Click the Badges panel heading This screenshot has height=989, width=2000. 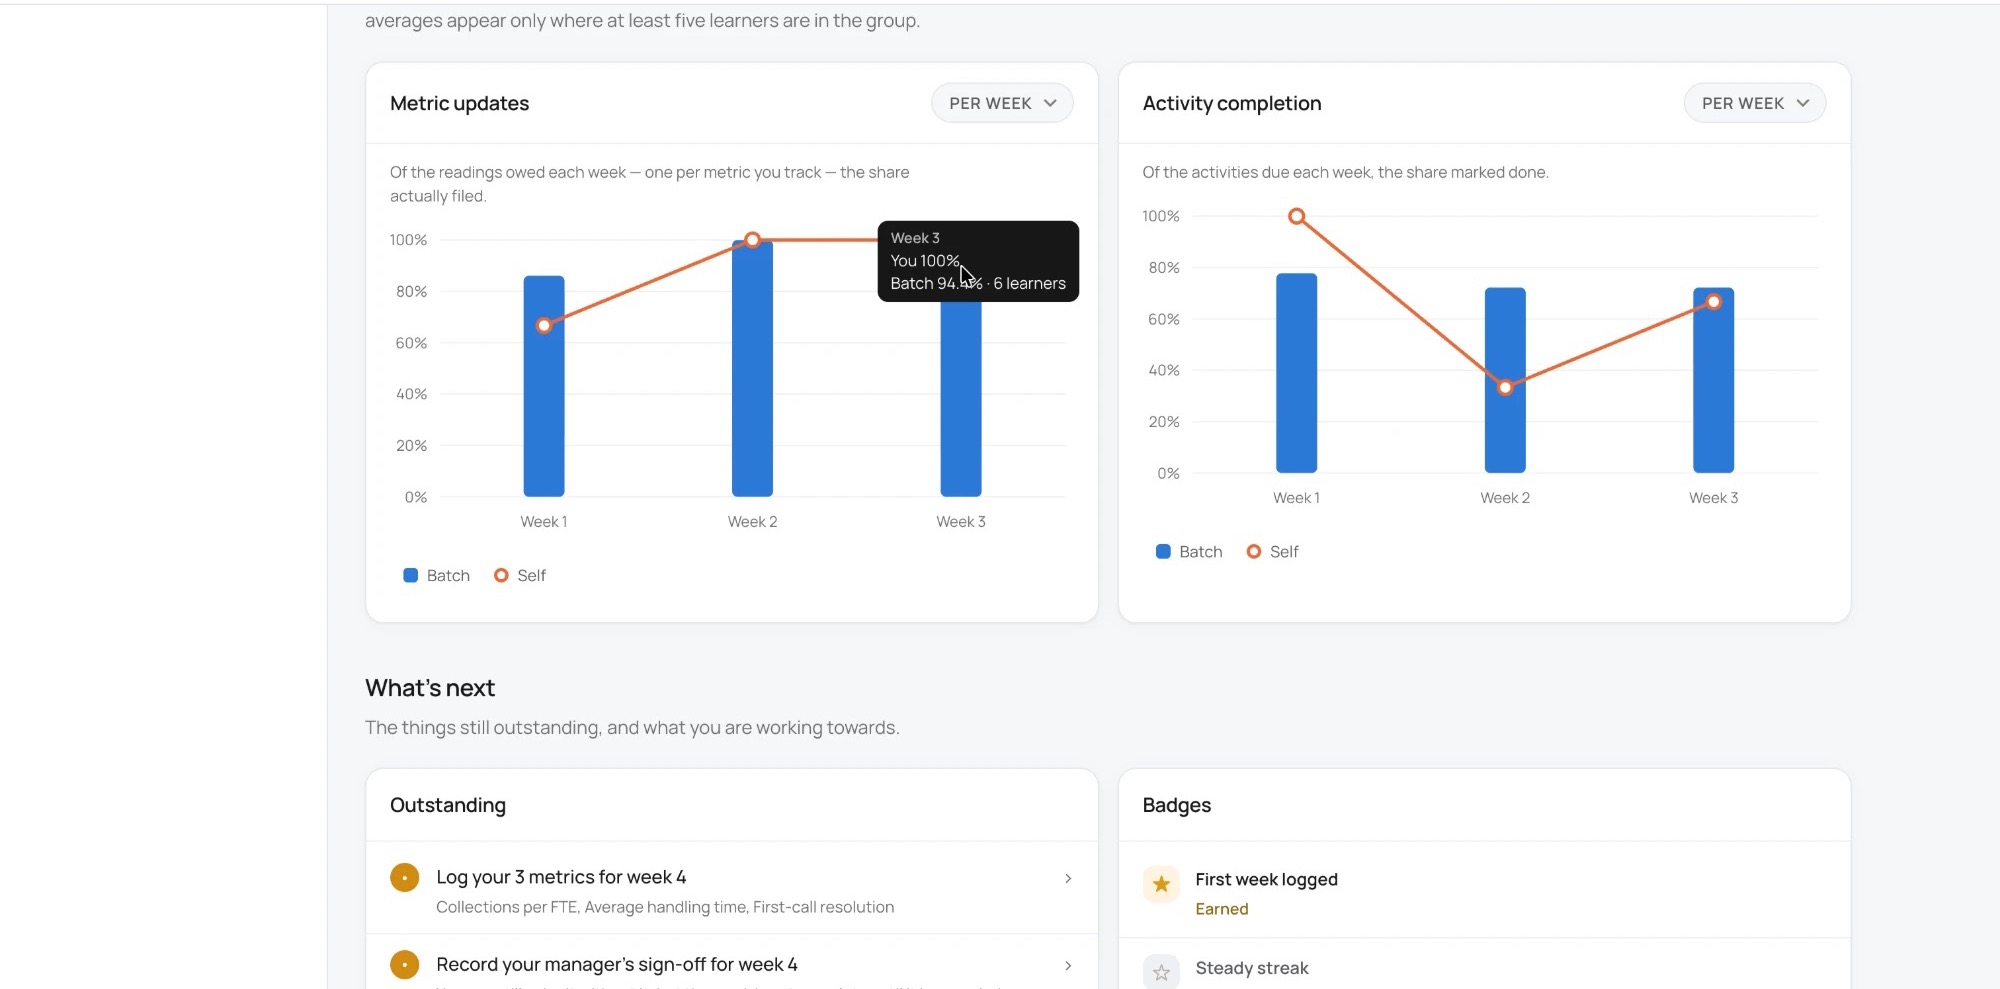pyautogui.click(x=1177, y=805)
